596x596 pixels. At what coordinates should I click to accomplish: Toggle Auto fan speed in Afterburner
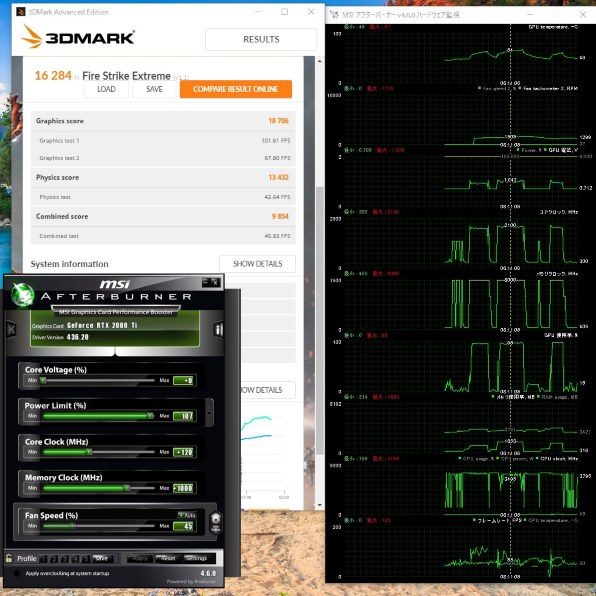coord(187,515)
